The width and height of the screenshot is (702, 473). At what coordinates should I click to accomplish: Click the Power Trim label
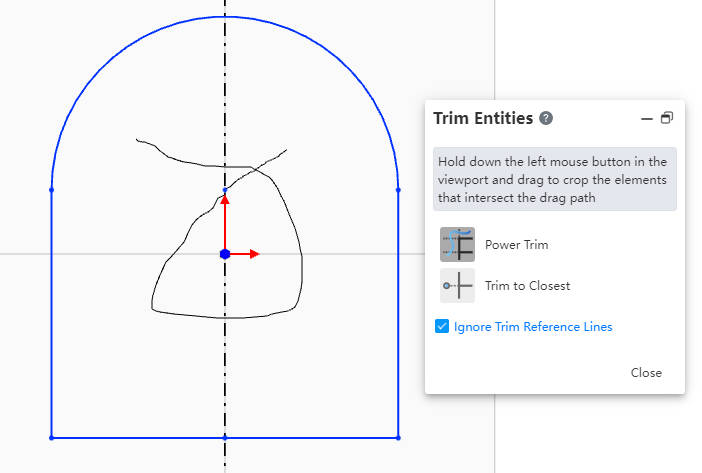(x=516, y=245)
